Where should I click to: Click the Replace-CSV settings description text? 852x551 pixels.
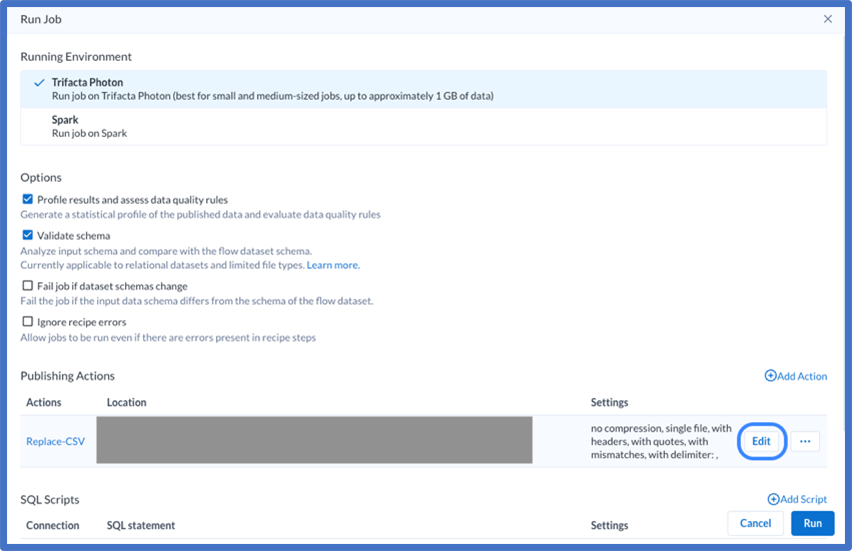pos(661,441)
